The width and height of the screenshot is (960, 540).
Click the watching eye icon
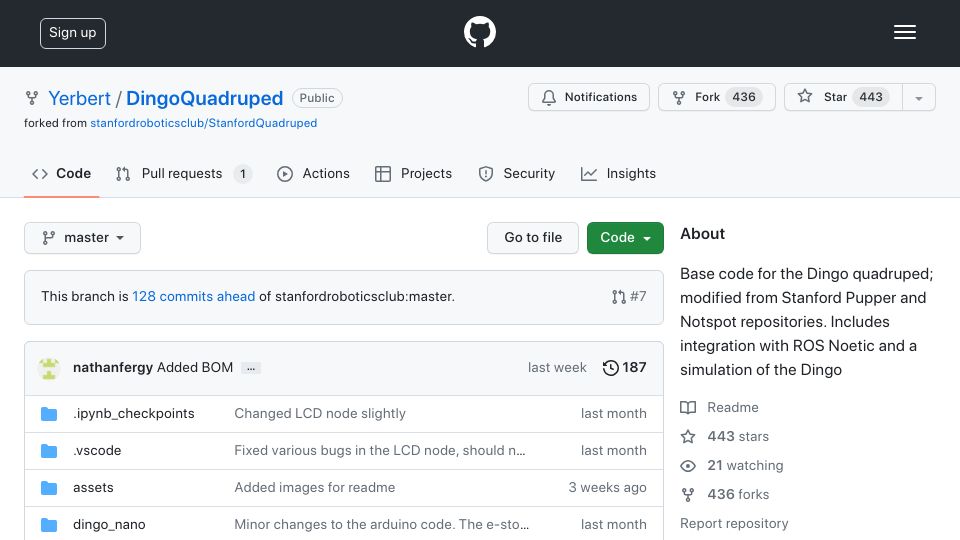[x=688, y=466]
